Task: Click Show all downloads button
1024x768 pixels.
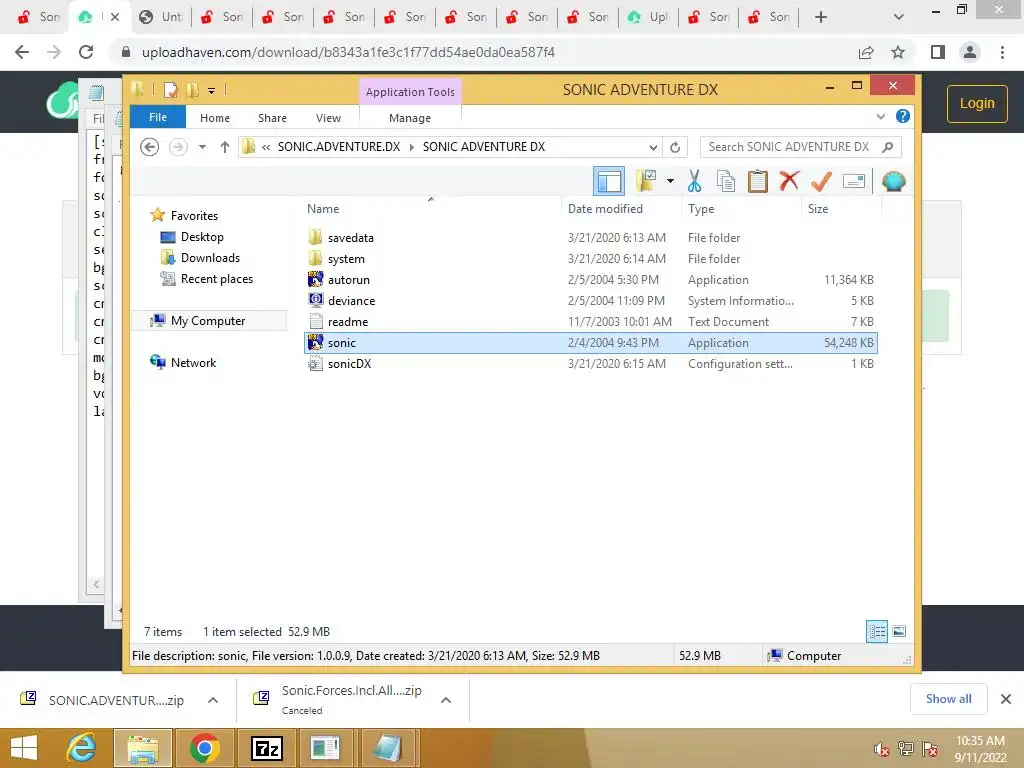Action: point(948,699)
